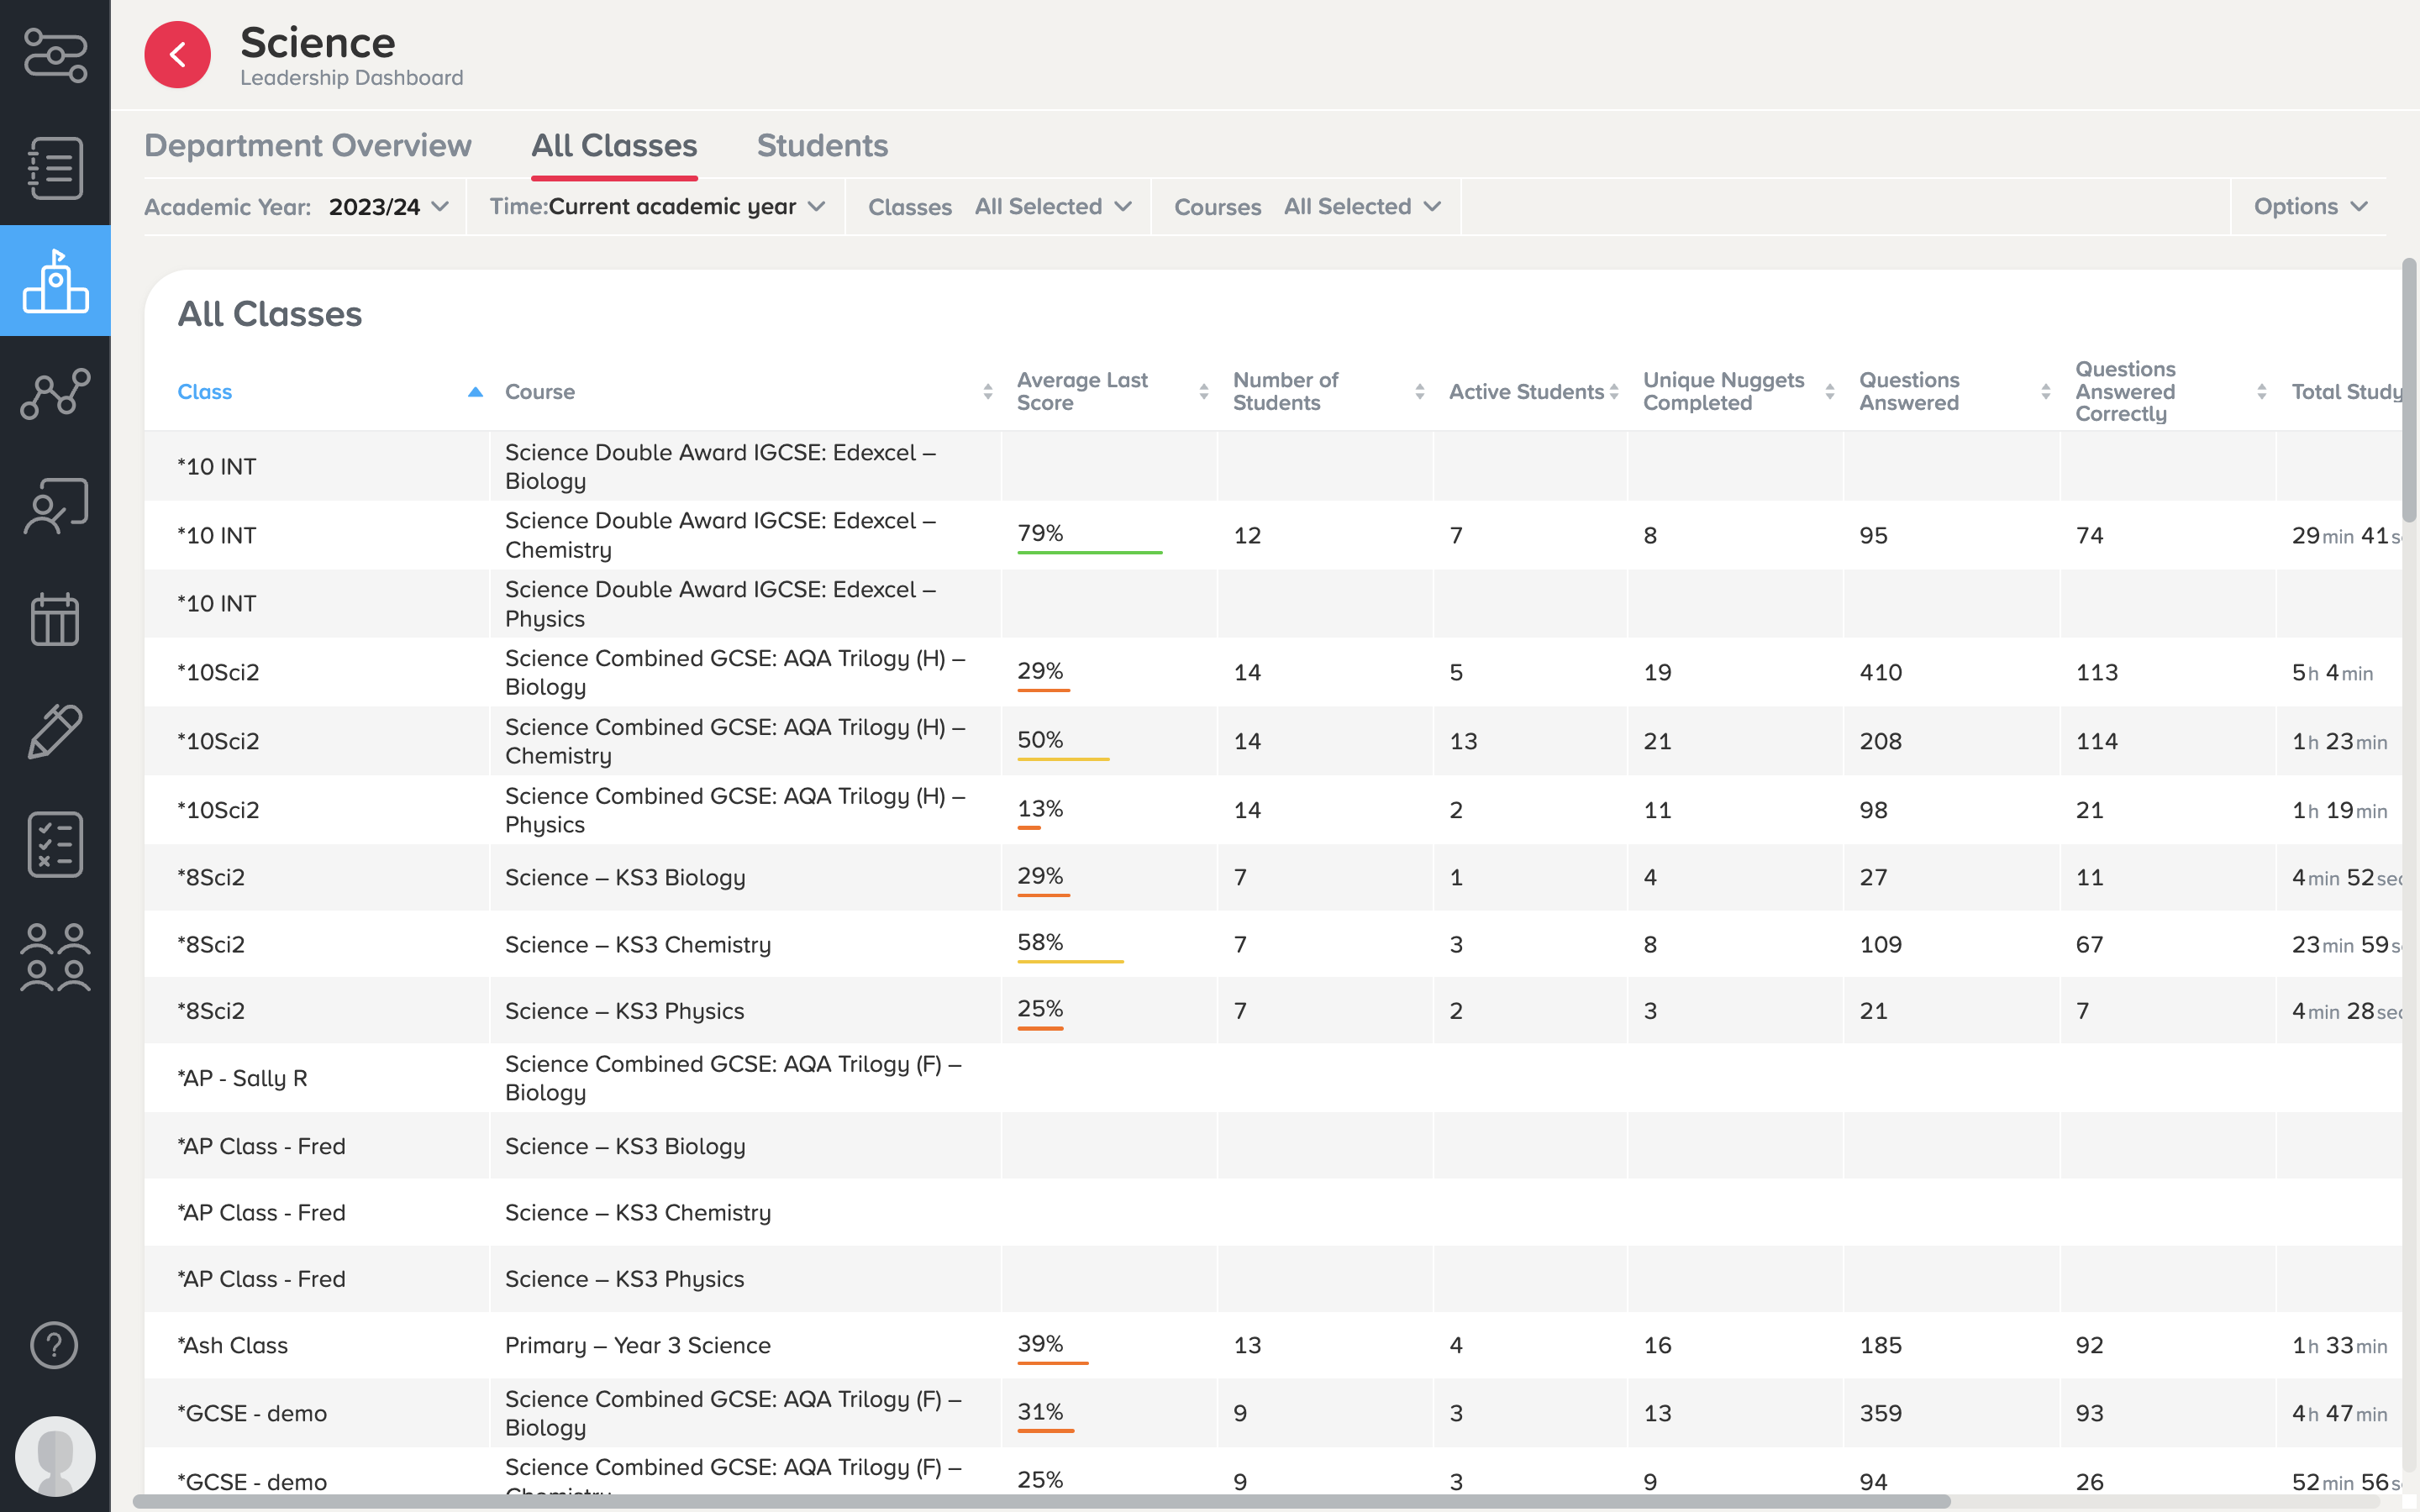Toggle sort on Active Students column
Image resolution: width=2420 pixels, height=1512 pixels.
click(x=1613, y=392)
